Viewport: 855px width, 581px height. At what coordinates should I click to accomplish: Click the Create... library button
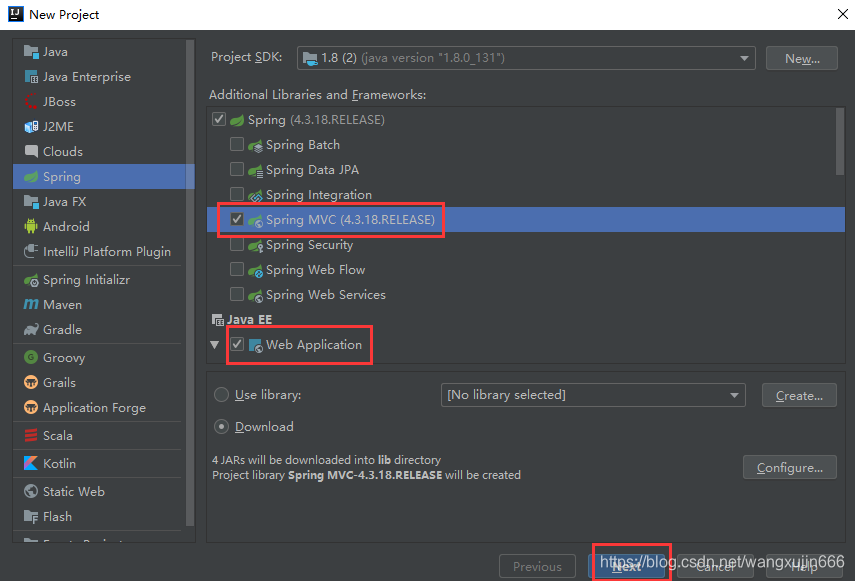pyautogui.click(x=799, y=395)
